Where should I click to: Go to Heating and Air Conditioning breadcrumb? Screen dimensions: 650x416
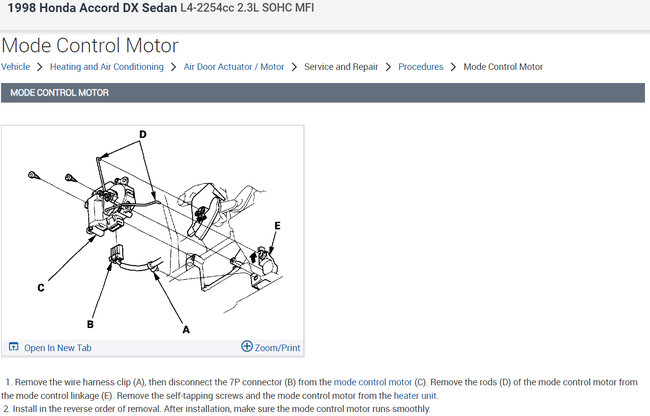107,67
